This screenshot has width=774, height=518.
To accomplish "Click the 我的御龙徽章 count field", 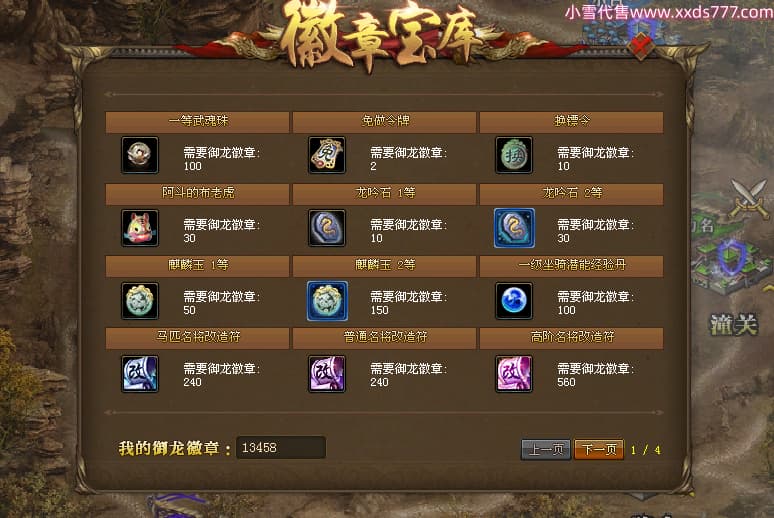I will [281, 447].
